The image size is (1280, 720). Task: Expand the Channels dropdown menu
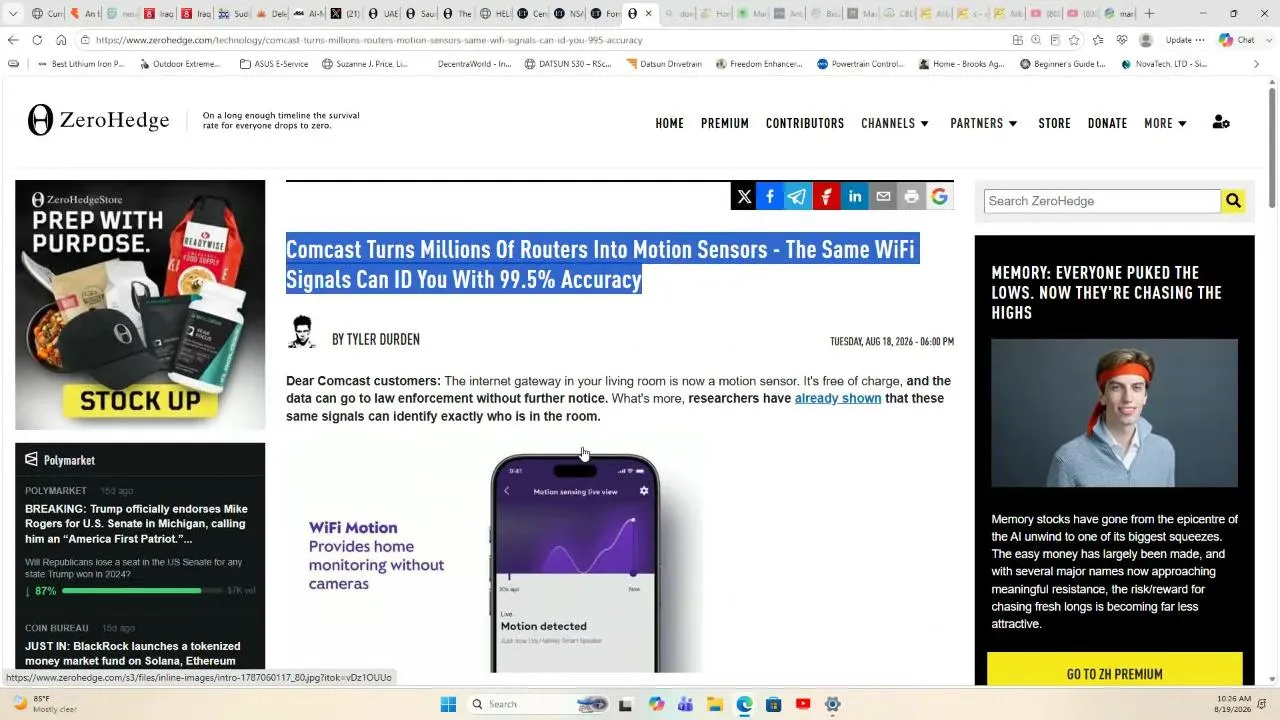(895, 123)
